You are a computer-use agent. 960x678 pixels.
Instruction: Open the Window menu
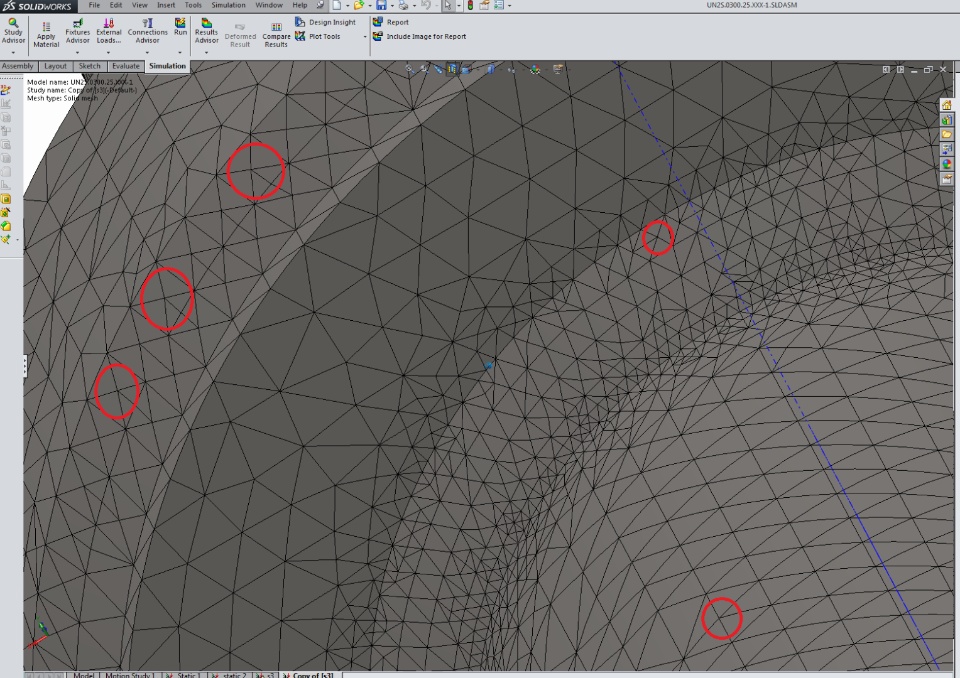pos(269,5)
